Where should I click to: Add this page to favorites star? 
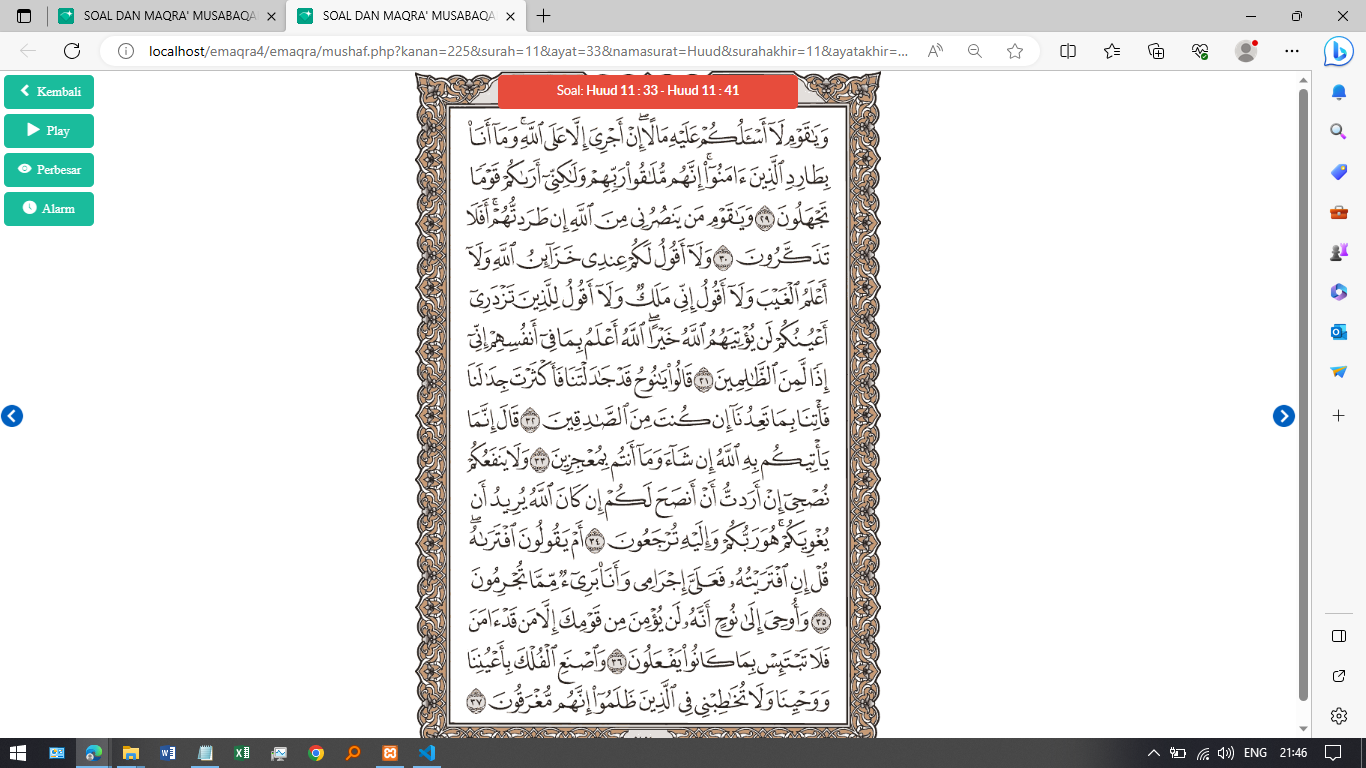[x=1015, y=51]
